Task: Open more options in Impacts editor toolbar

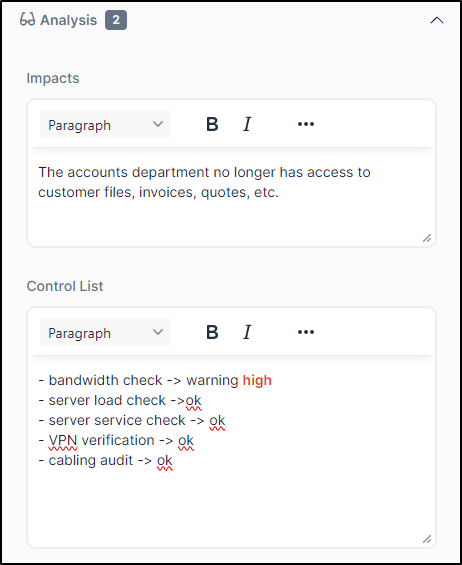Action: click(x=306, y=124)
